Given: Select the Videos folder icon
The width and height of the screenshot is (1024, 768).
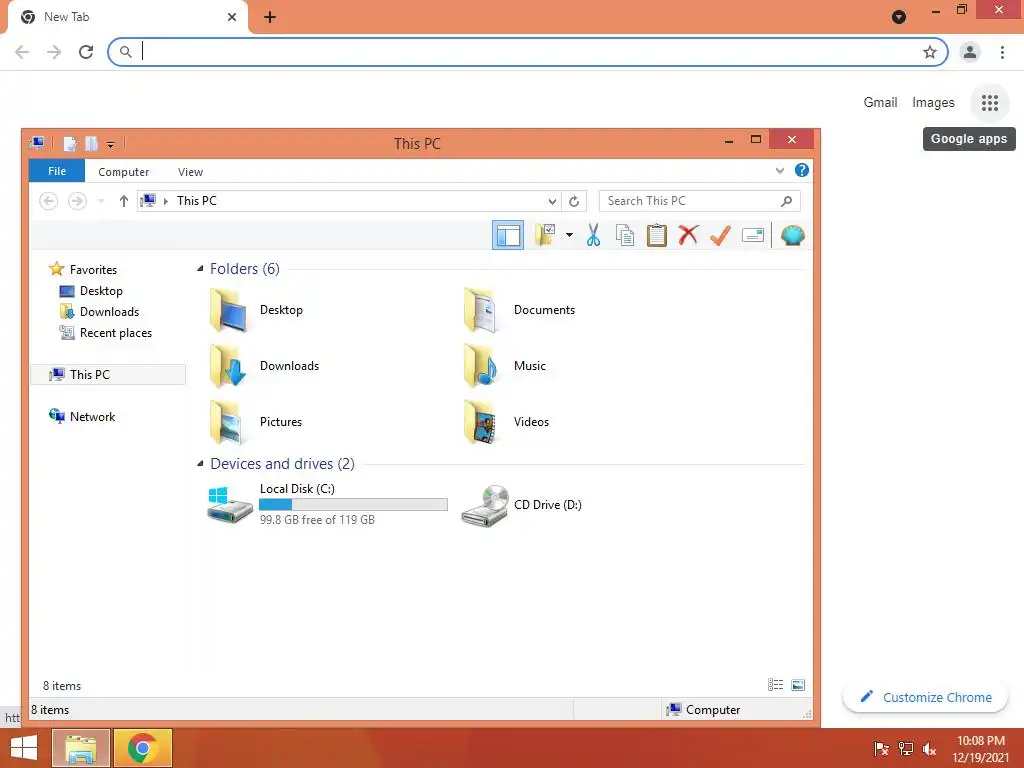Looking at the screenshot, I should click(x=482, y=422).
